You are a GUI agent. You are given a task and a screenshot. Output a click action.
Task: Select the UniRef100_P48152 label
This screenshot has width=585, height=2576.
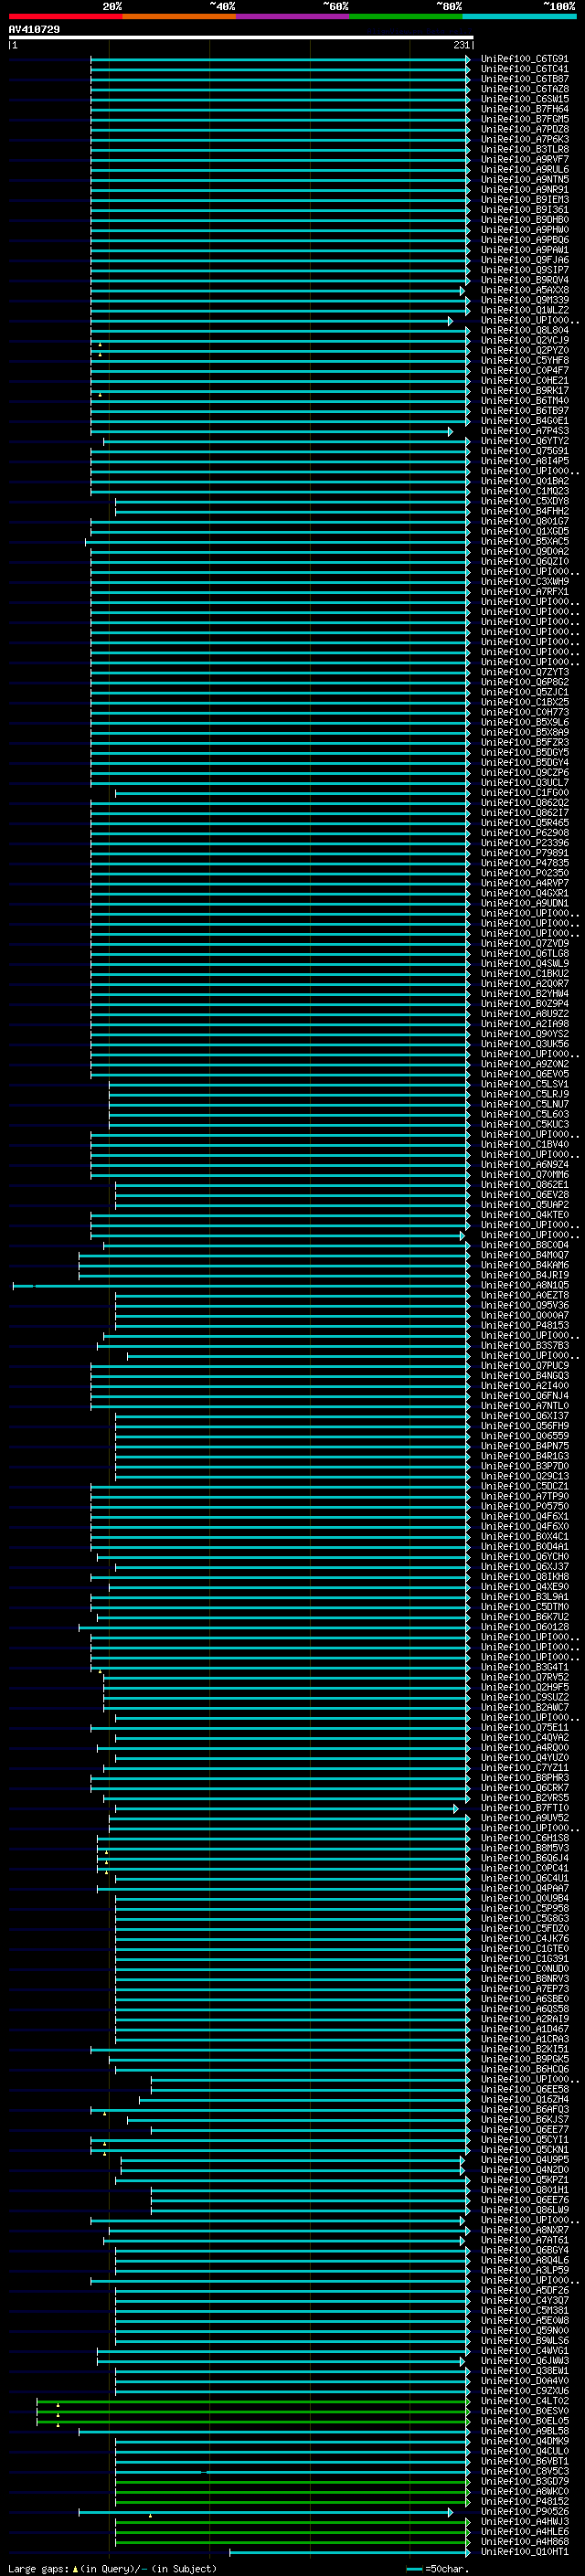(x=525, y=2501)
